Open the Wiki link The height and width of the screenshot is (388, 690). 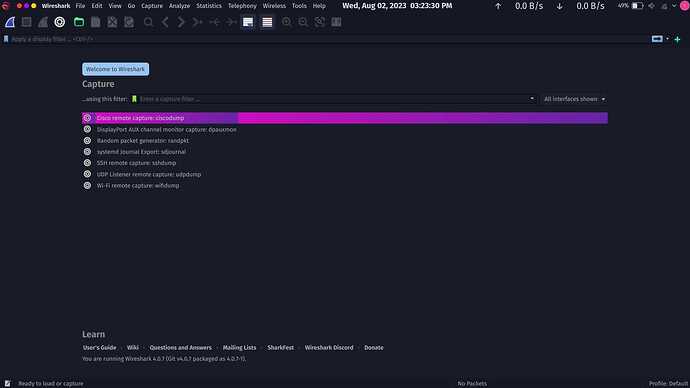coord(132,348)
